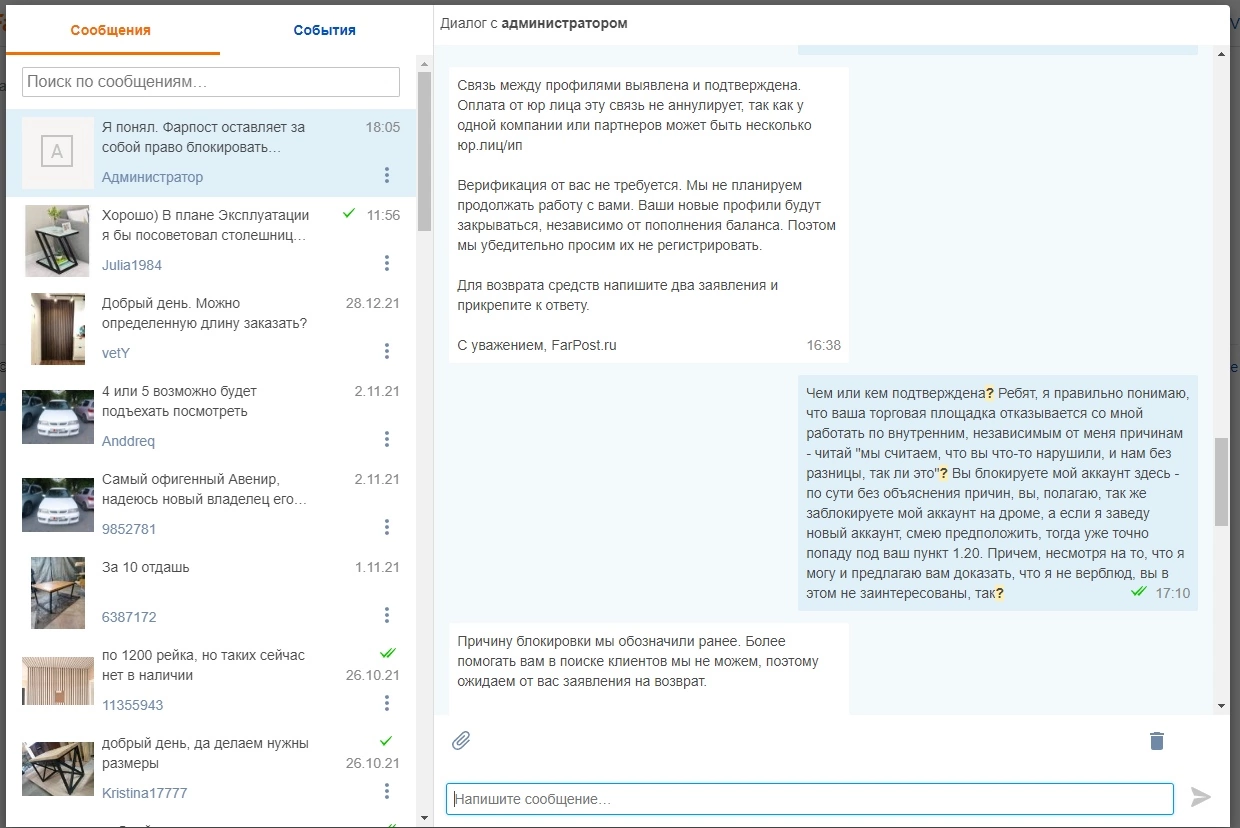The height and width of the screenshot is (828, 1240).
Task: Click the username vetY
Action: 116,353
